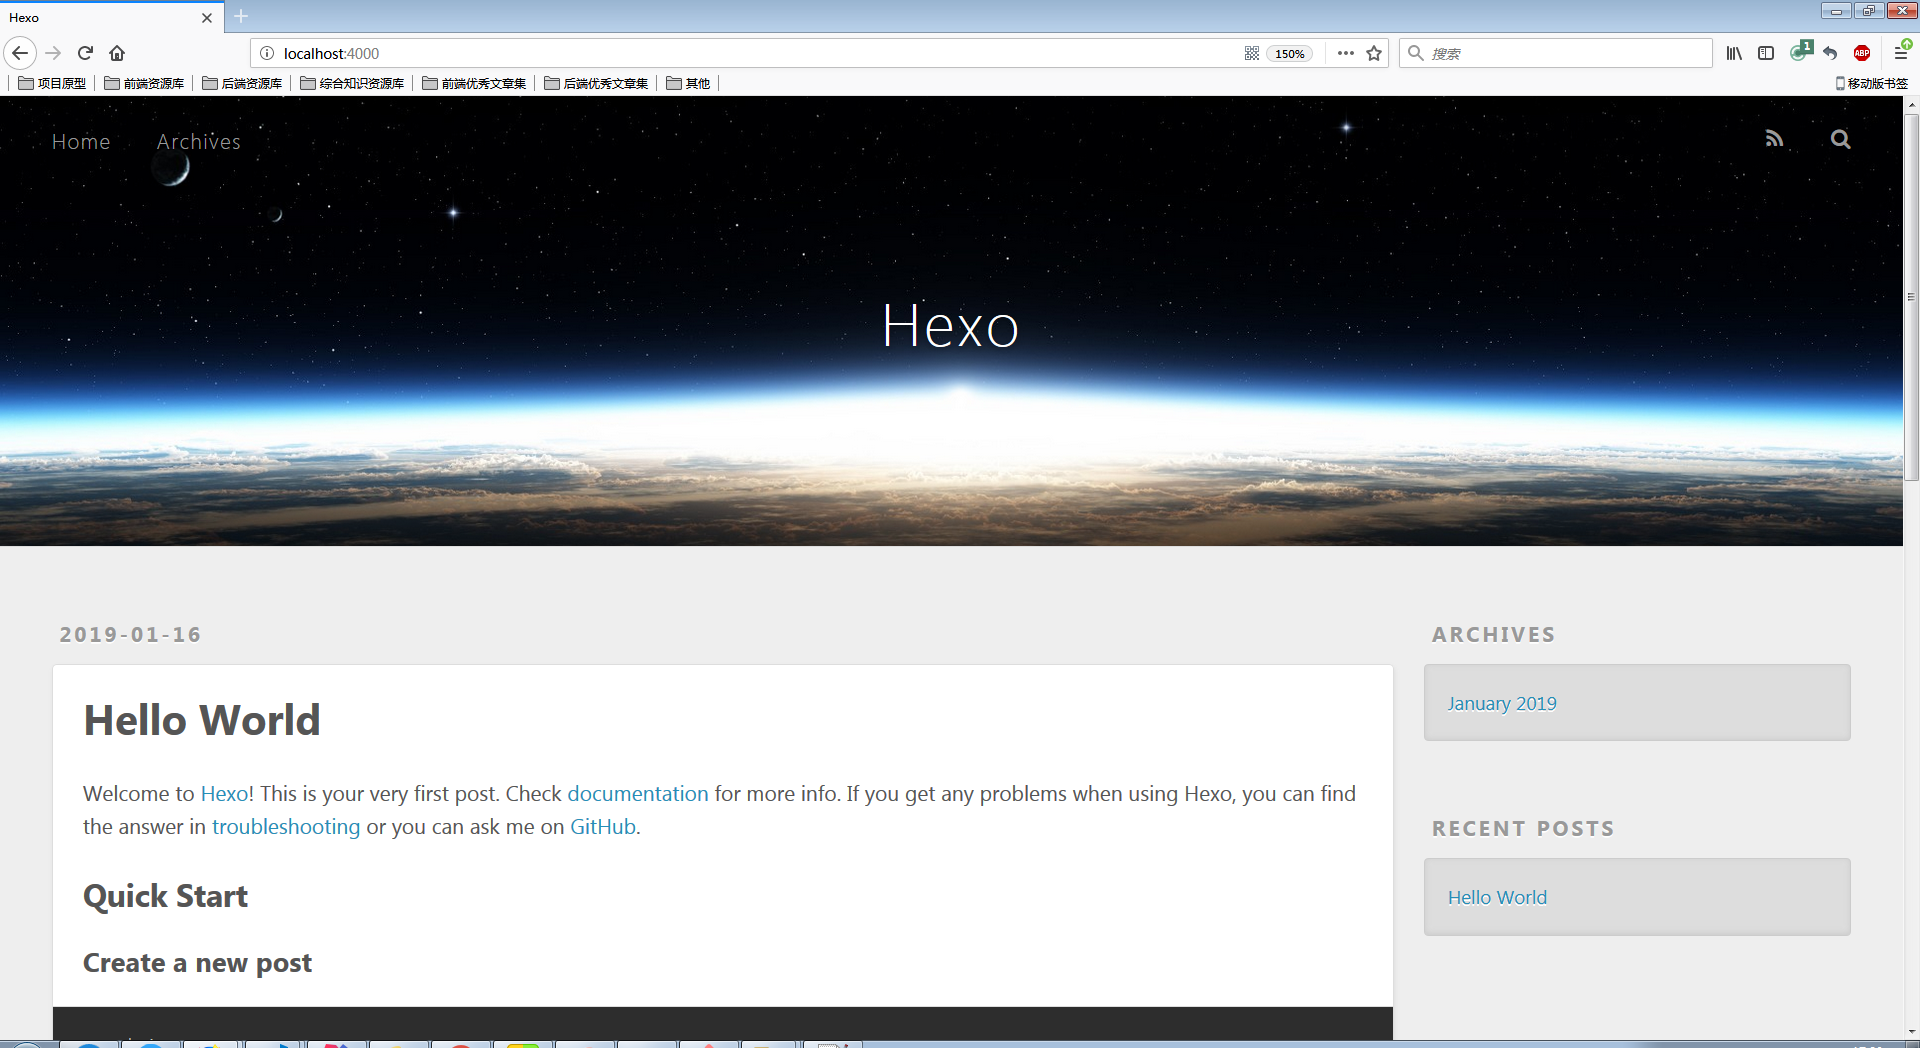Image resolution: width=1920 pixels, height=1048 pixels.
Task: Reset the 150% zoom level badge
Action: pos(1289,54)
